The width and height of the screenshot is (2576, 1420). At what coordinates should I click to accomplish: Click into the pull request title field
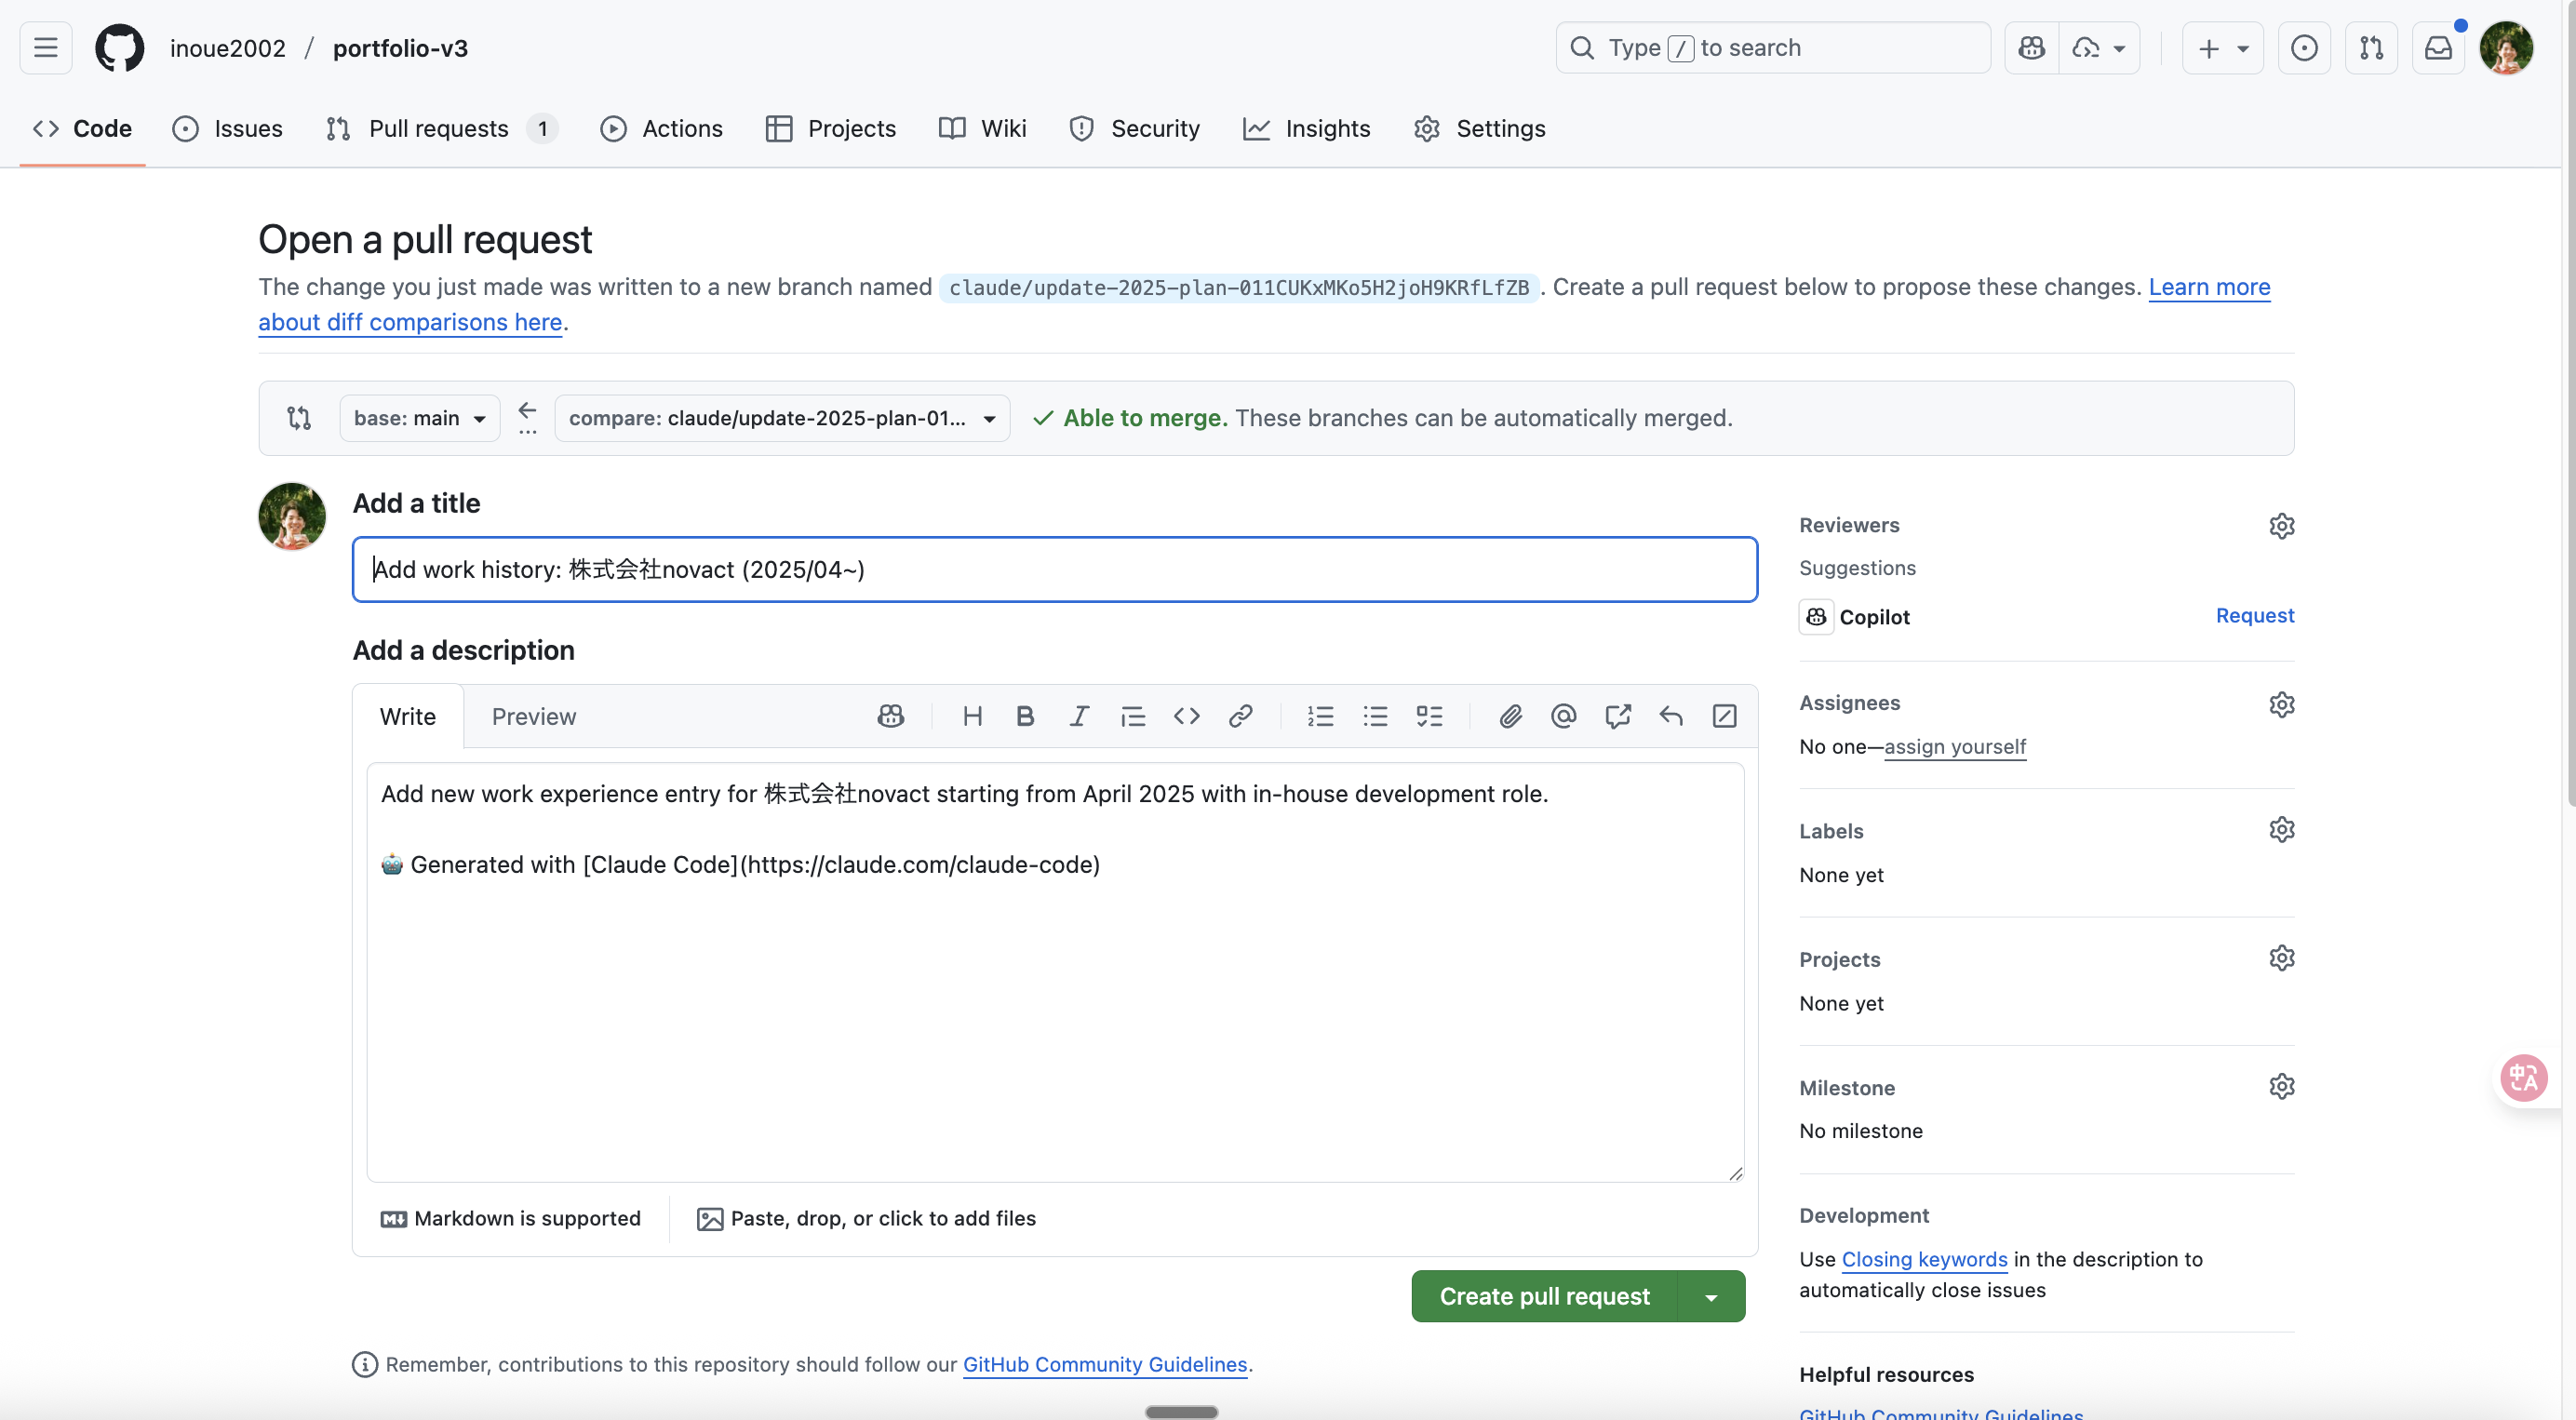[x=1054, y=570]
